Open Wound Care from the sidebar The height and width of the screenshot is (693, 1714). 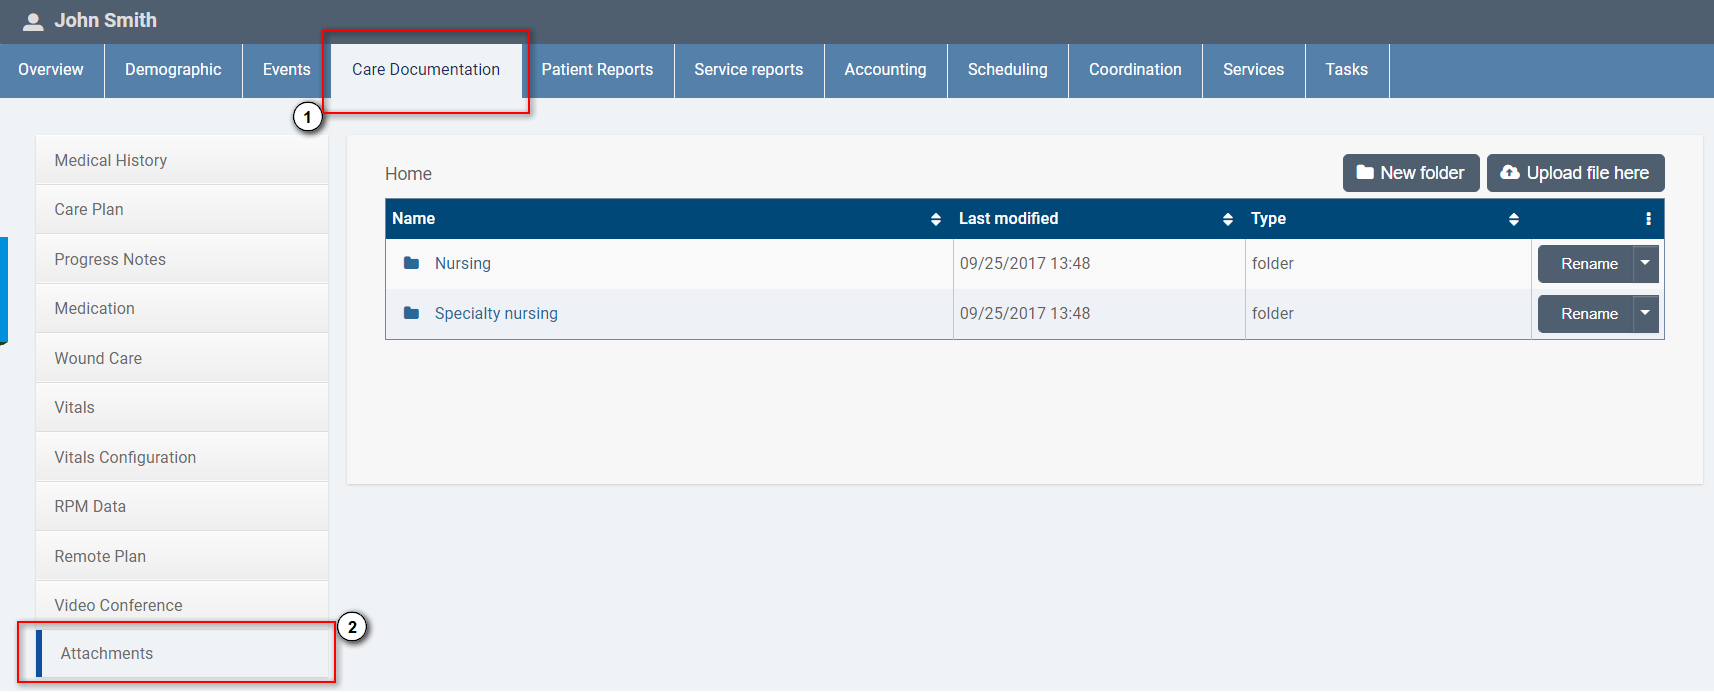click(x=98, y=358)
